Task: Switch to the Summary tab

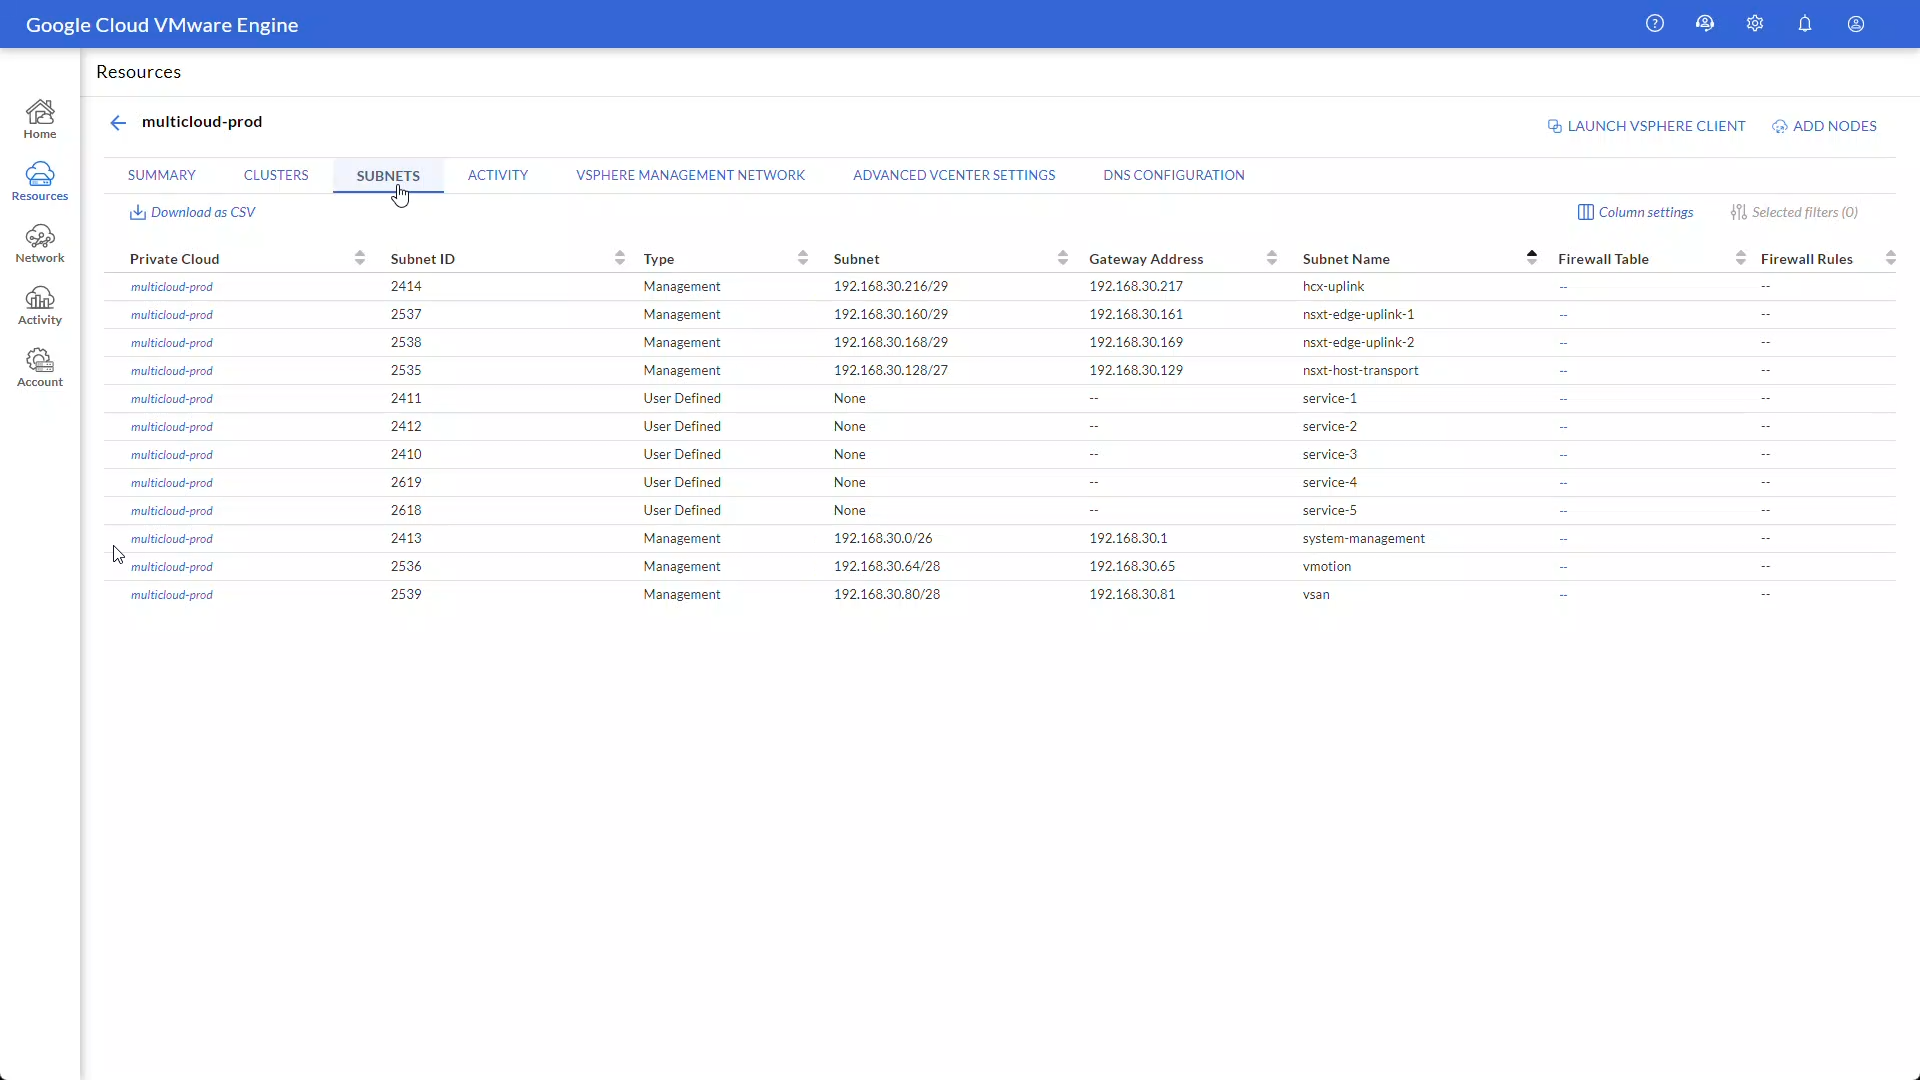Action: pyautogui.click(x=162, y=175)
